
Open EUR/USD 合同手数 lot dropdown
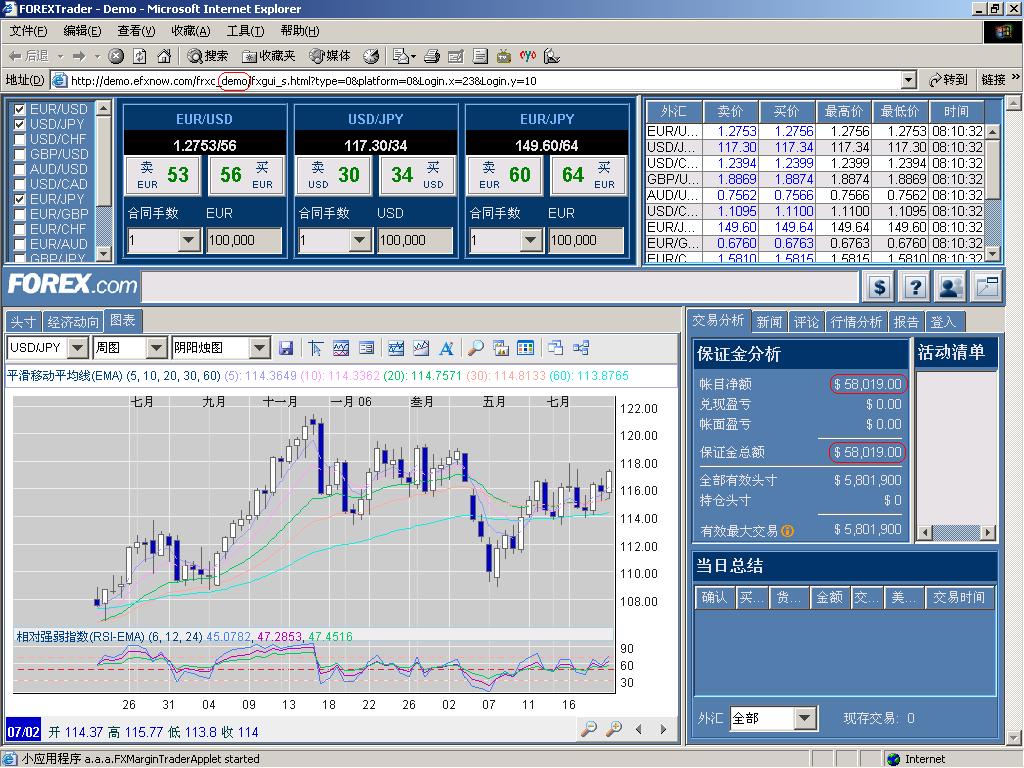(x=189, y=240)
